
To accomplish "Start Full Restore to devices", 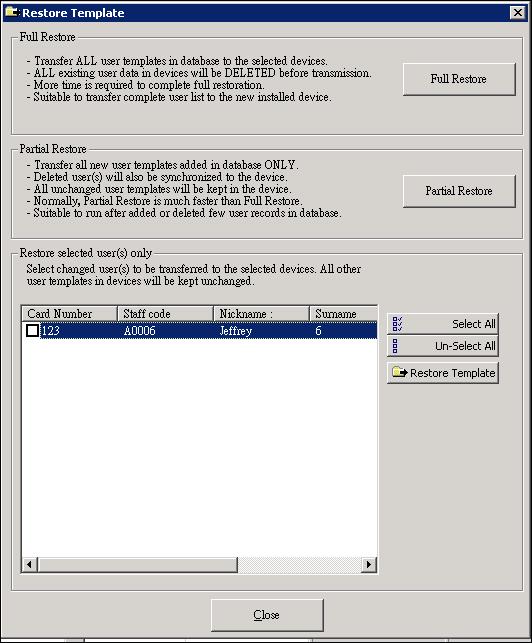I will click(459, 79).
